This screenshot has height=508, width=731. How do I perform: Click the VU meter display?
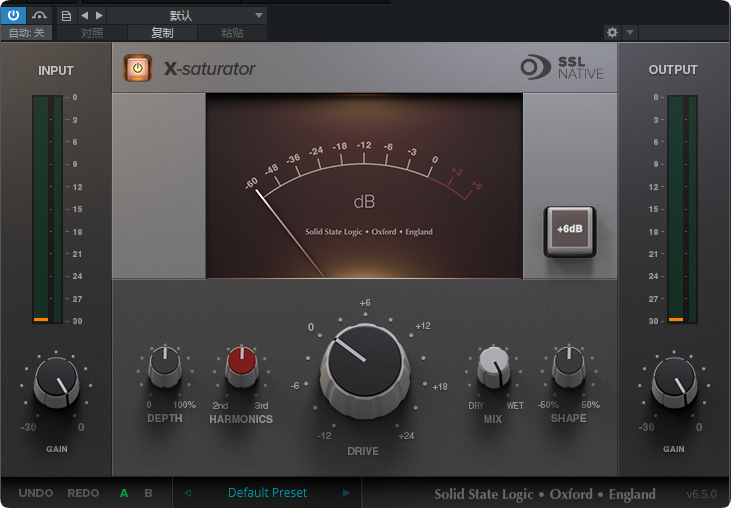[x=364, y=186]
